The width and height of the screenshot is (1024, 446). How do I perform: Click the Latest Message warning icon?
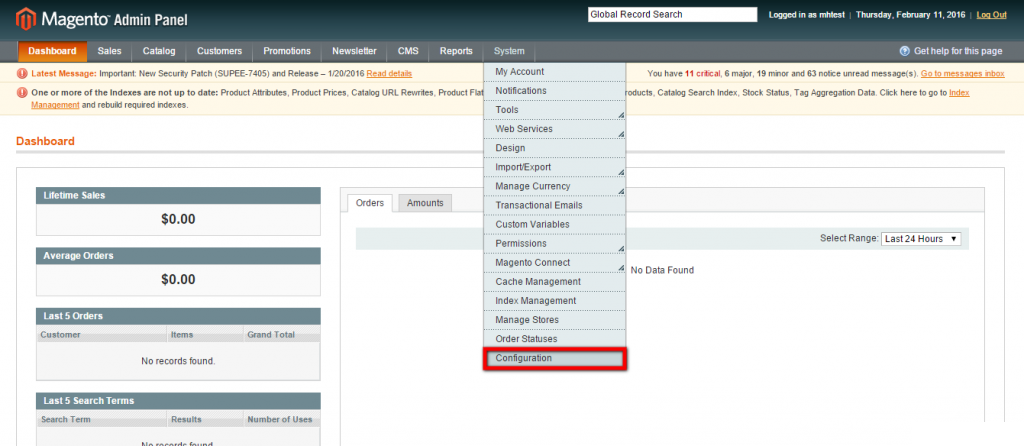pyautogui.click(x=23, y=74)
